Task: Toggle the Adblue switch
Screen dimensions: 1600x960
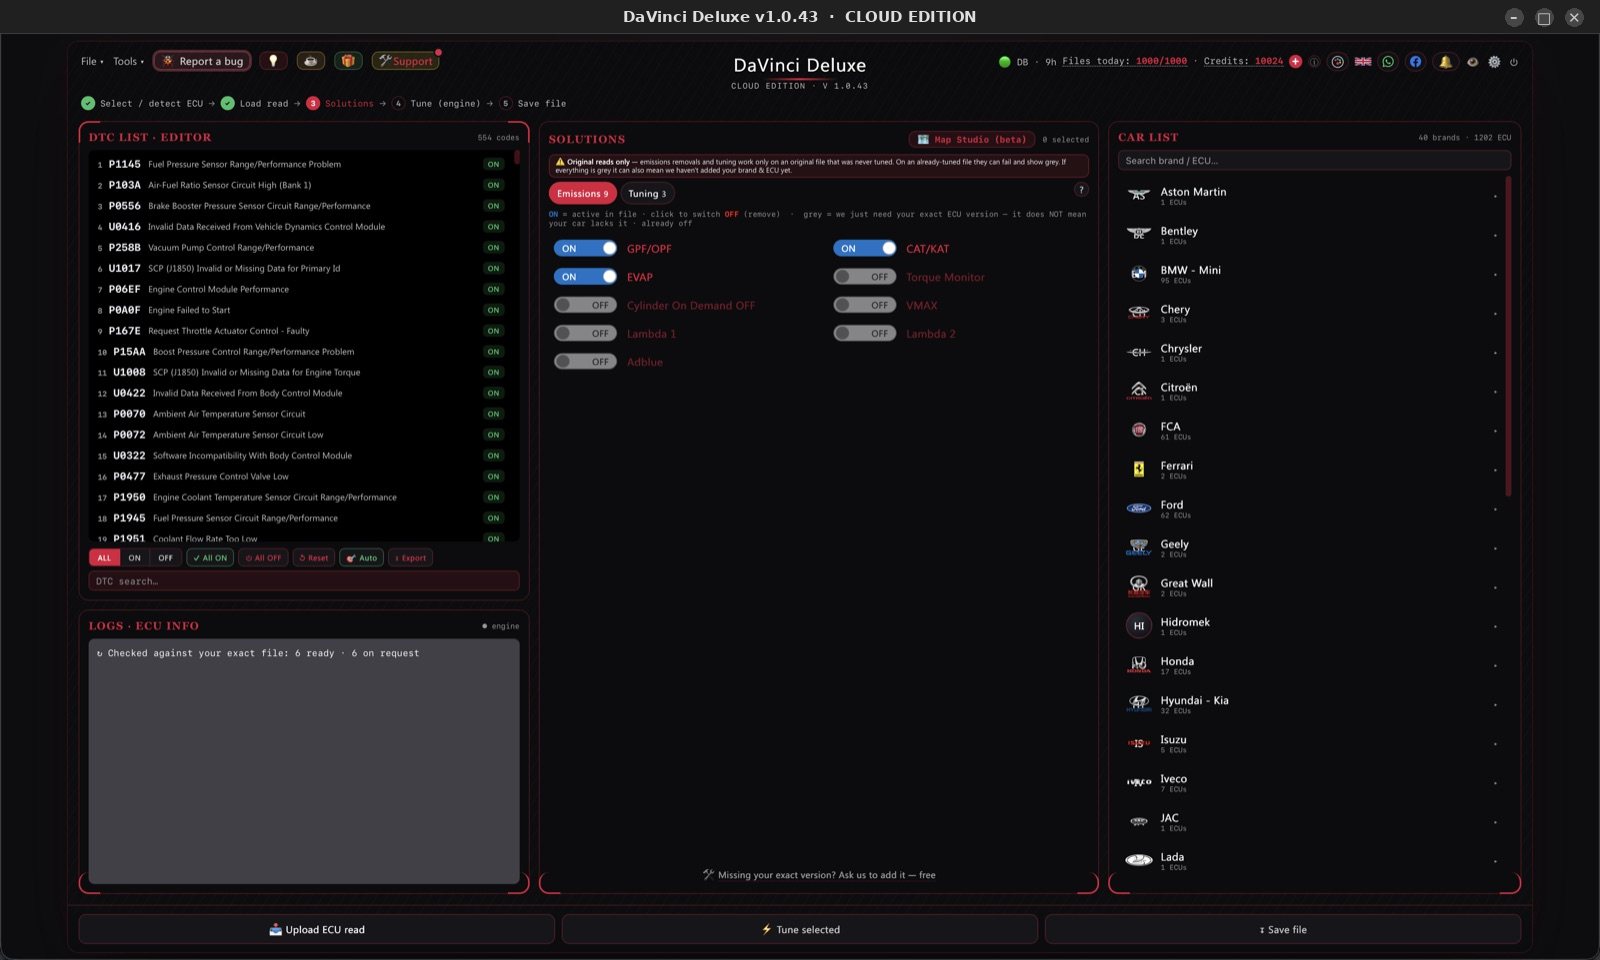Action: click(585, 362)
